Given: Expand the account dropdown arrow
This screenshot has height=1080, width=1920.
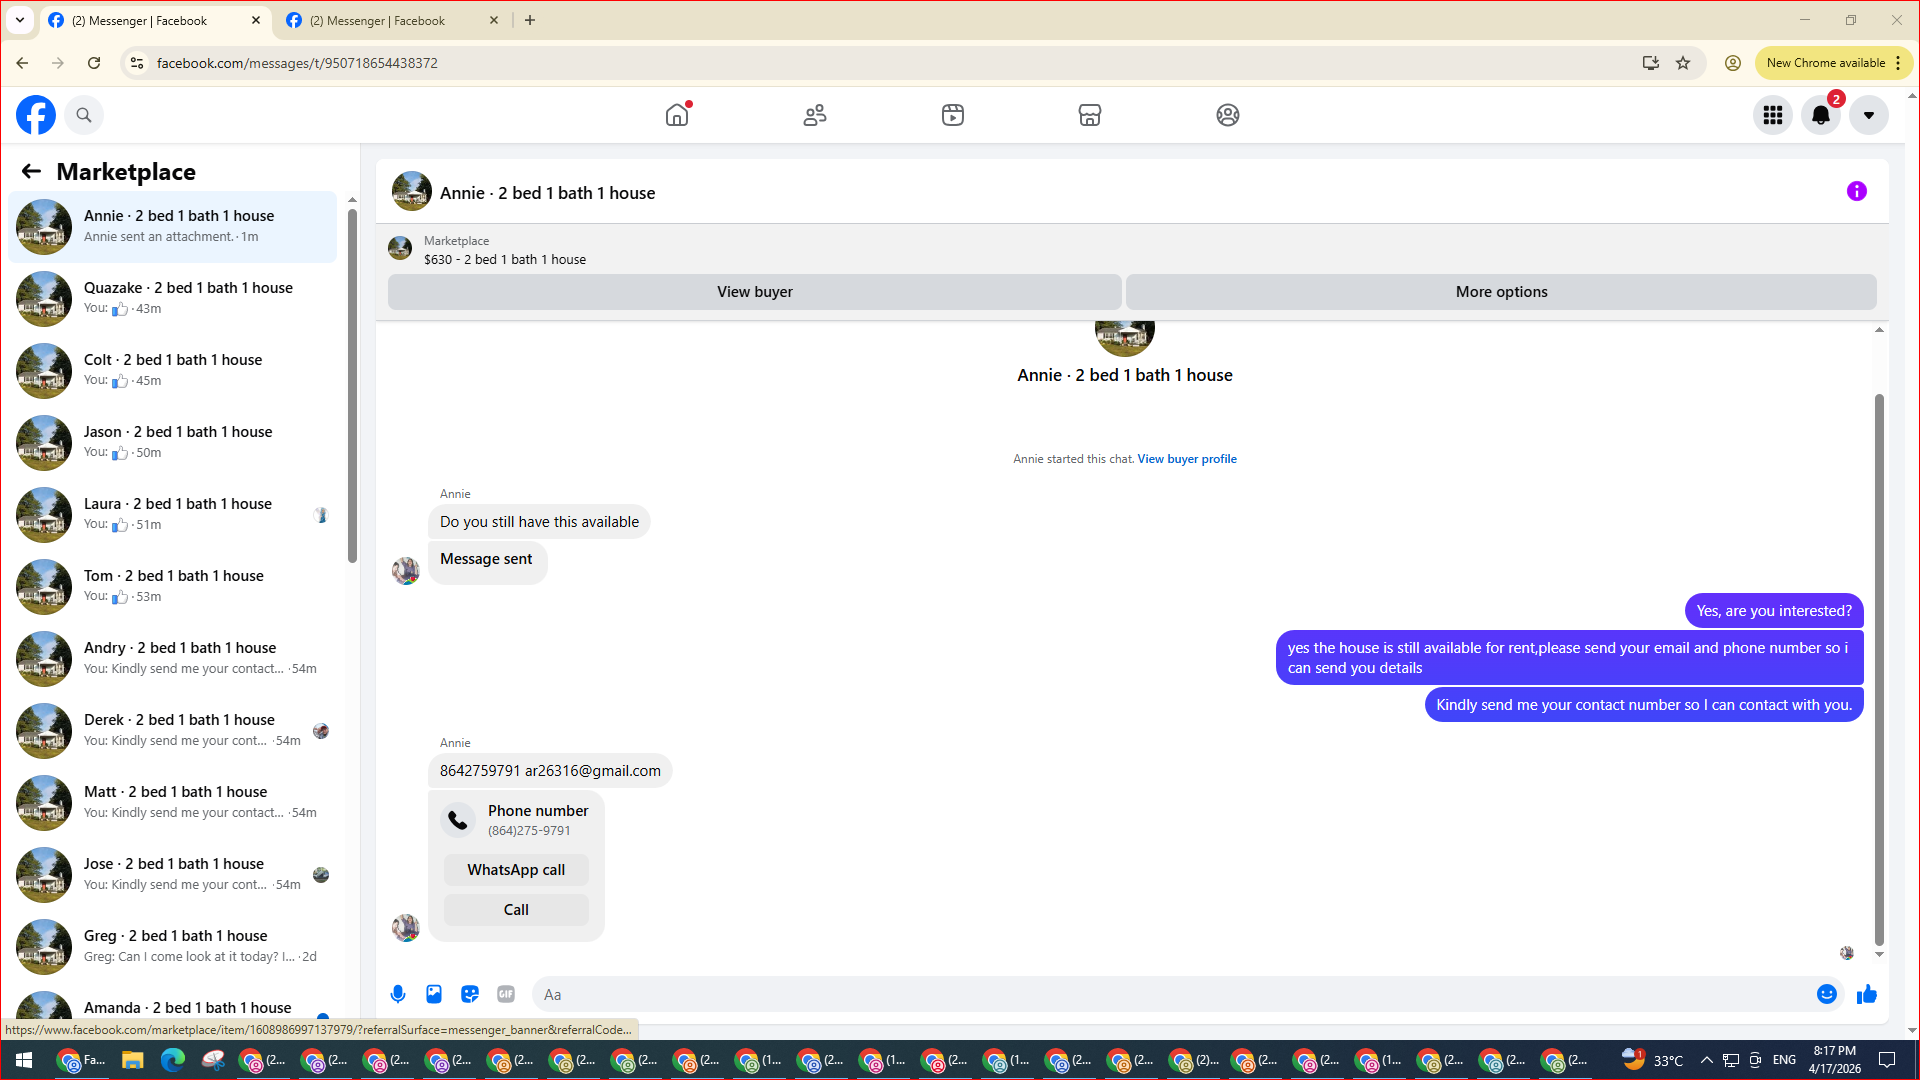Looking at the screenshot, I should (1868, 115).
